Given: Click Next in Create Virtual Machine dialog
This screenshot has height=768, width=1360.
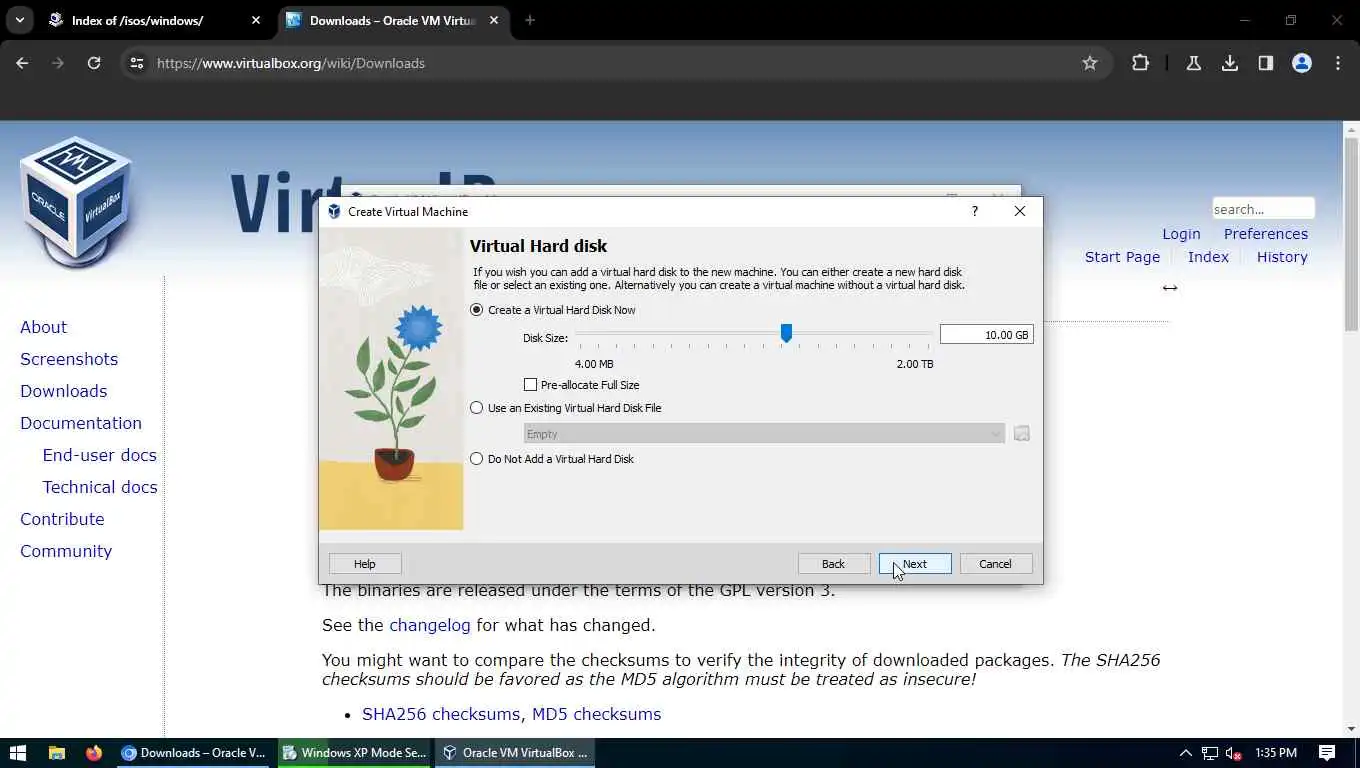Looking at the screenshot, I should 915,564.
